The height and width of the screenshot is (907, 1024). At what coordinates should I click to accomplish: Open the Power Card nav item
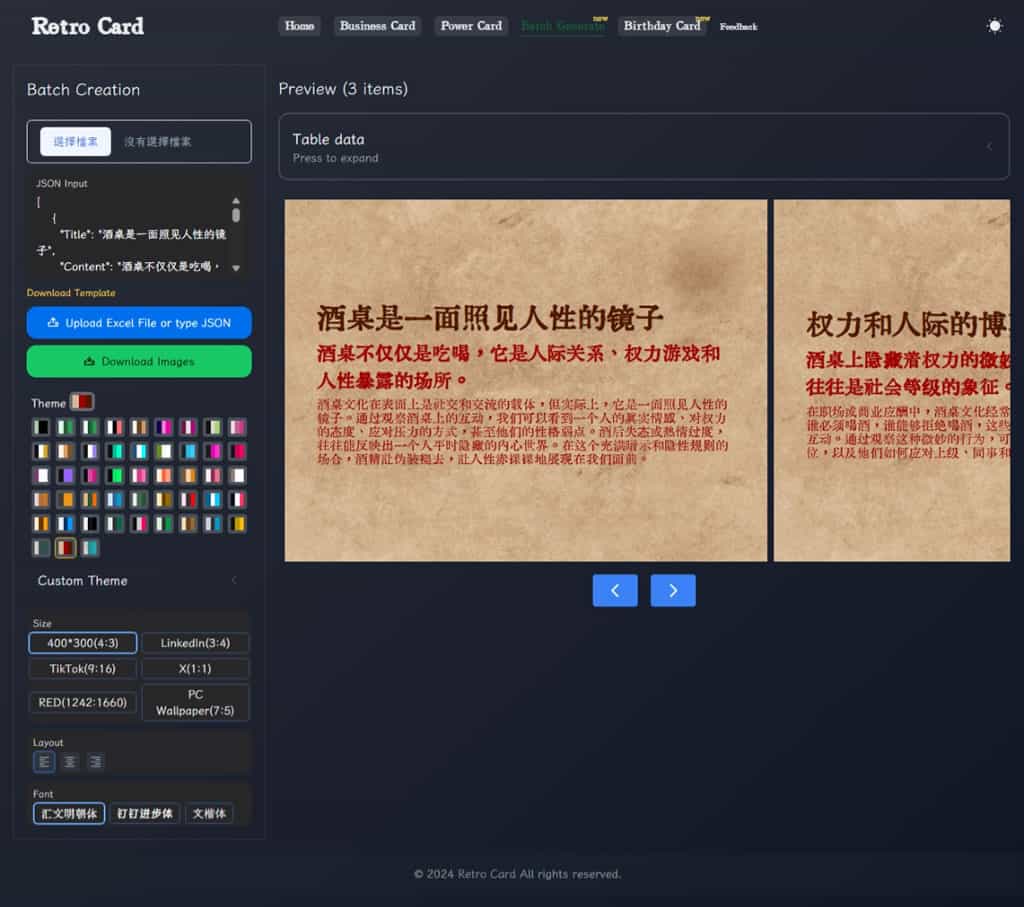point(471,26)
